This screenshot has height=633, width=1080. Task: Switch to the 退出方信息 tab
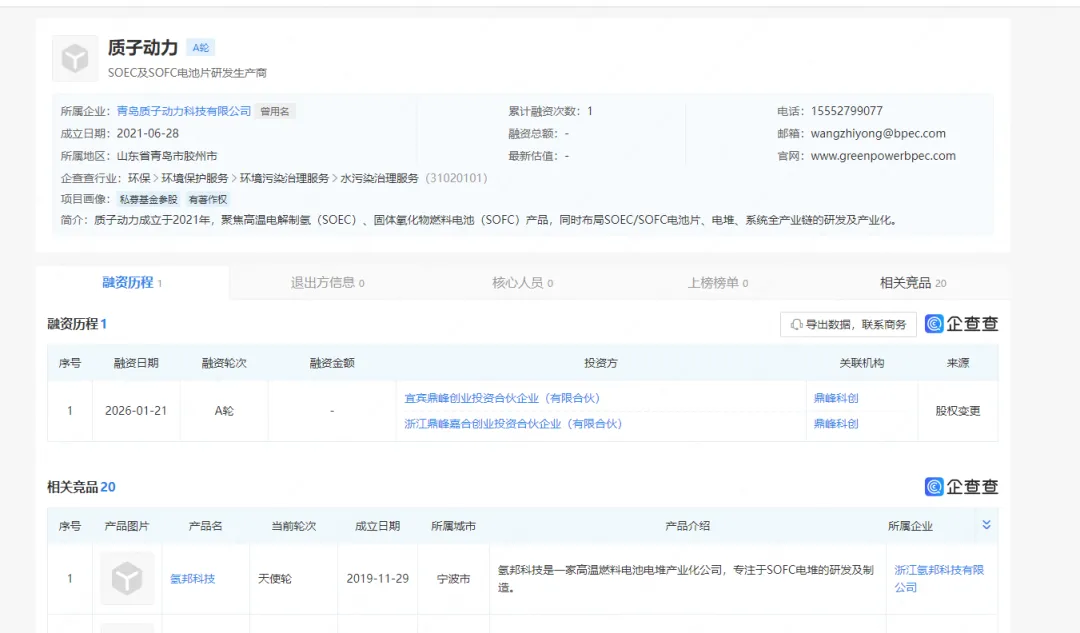pos(327,282)
